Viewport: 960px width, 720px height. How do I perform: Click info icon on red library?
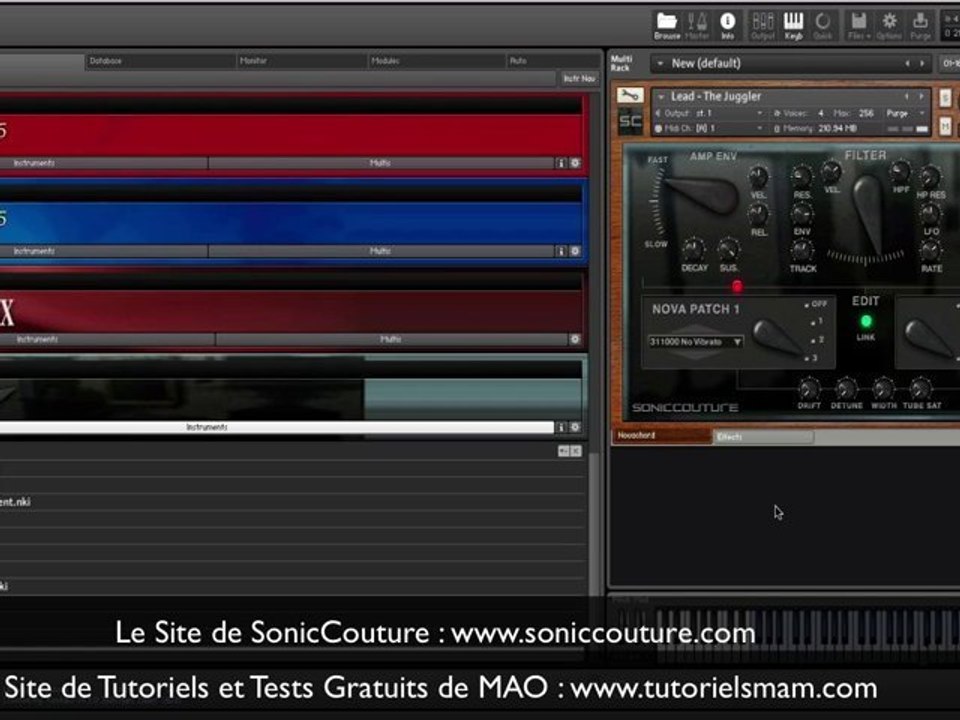561,163
